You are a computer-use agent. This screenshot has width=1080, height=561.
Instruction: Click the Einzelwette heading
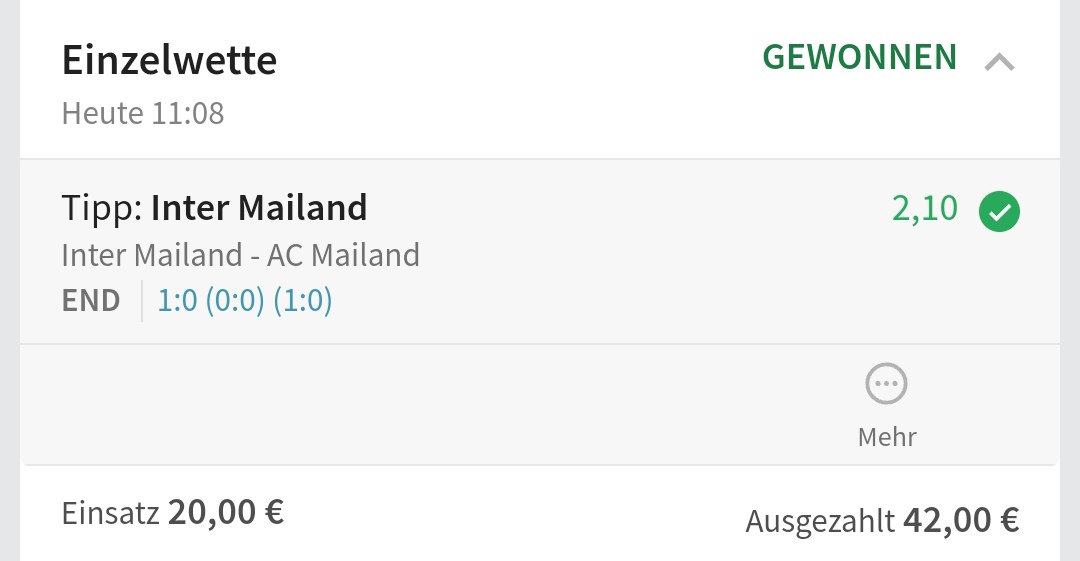(169, 61)
